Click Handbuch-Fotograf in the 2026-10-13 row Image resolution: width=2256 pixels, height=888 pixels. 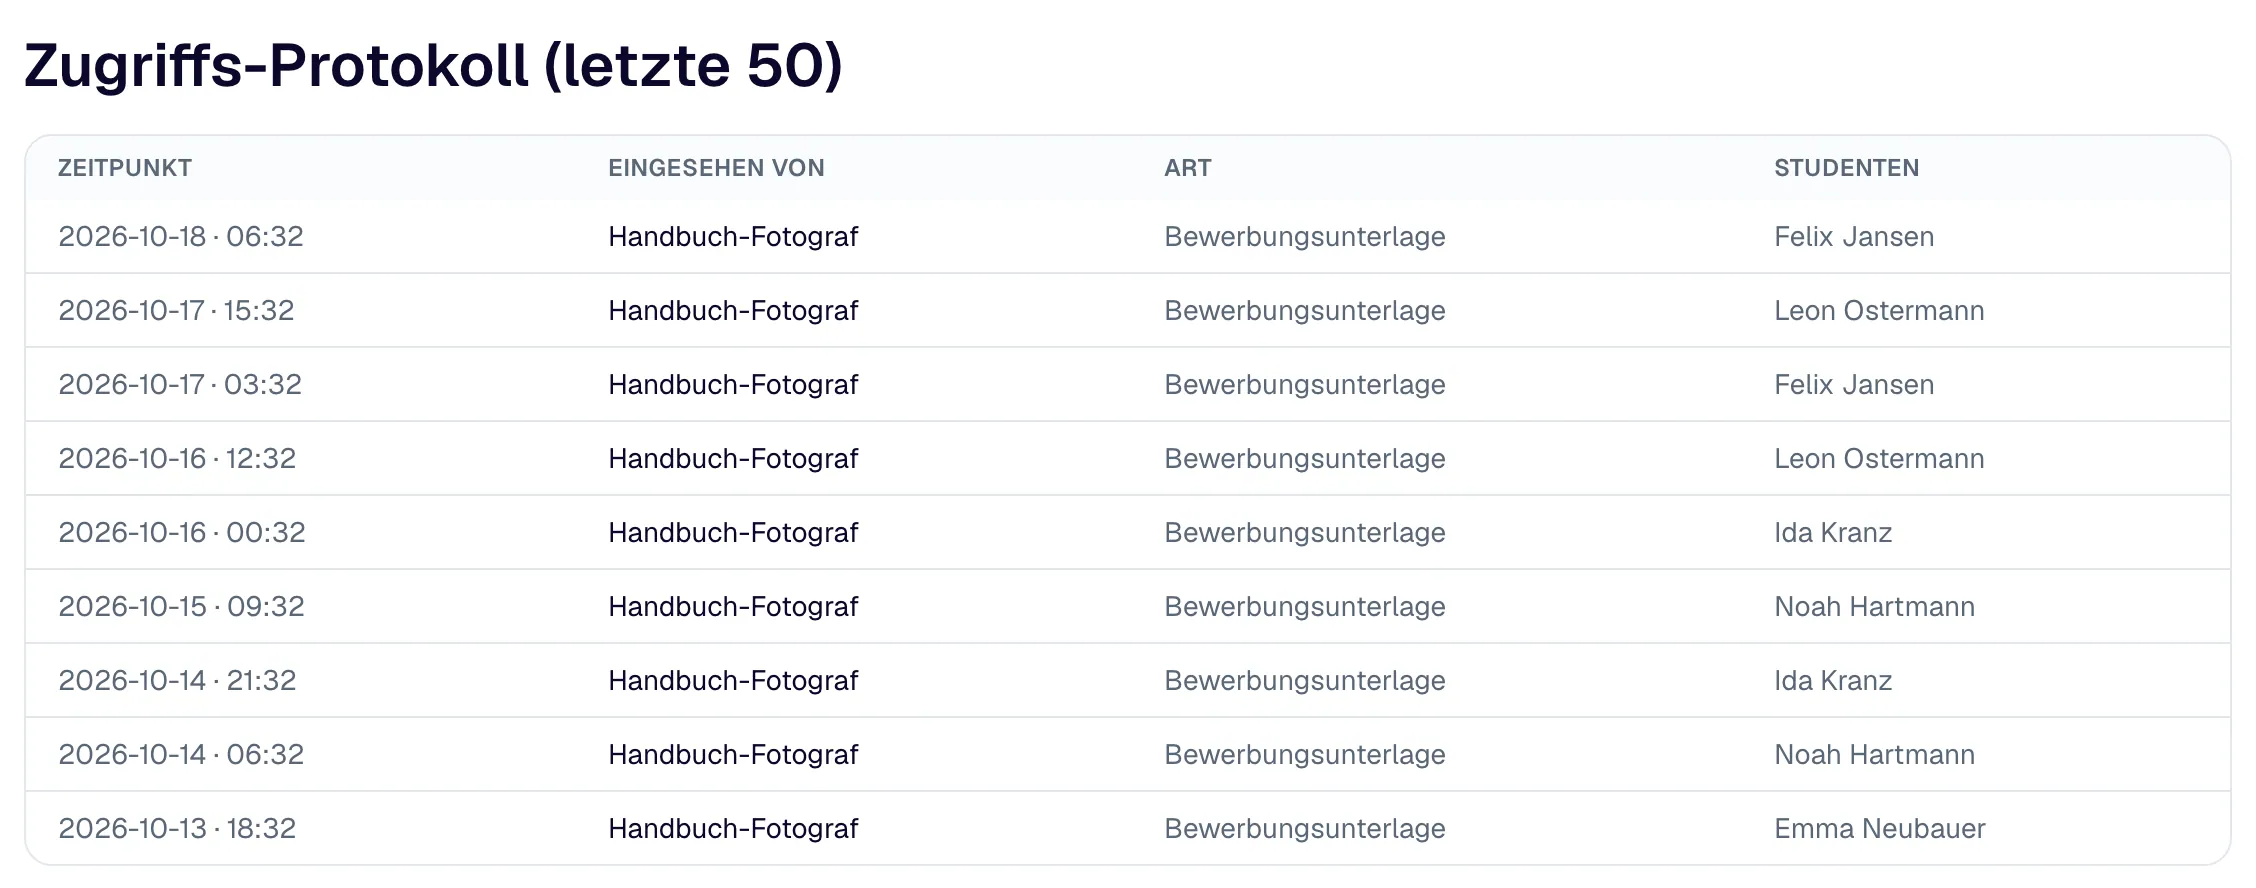733,829
